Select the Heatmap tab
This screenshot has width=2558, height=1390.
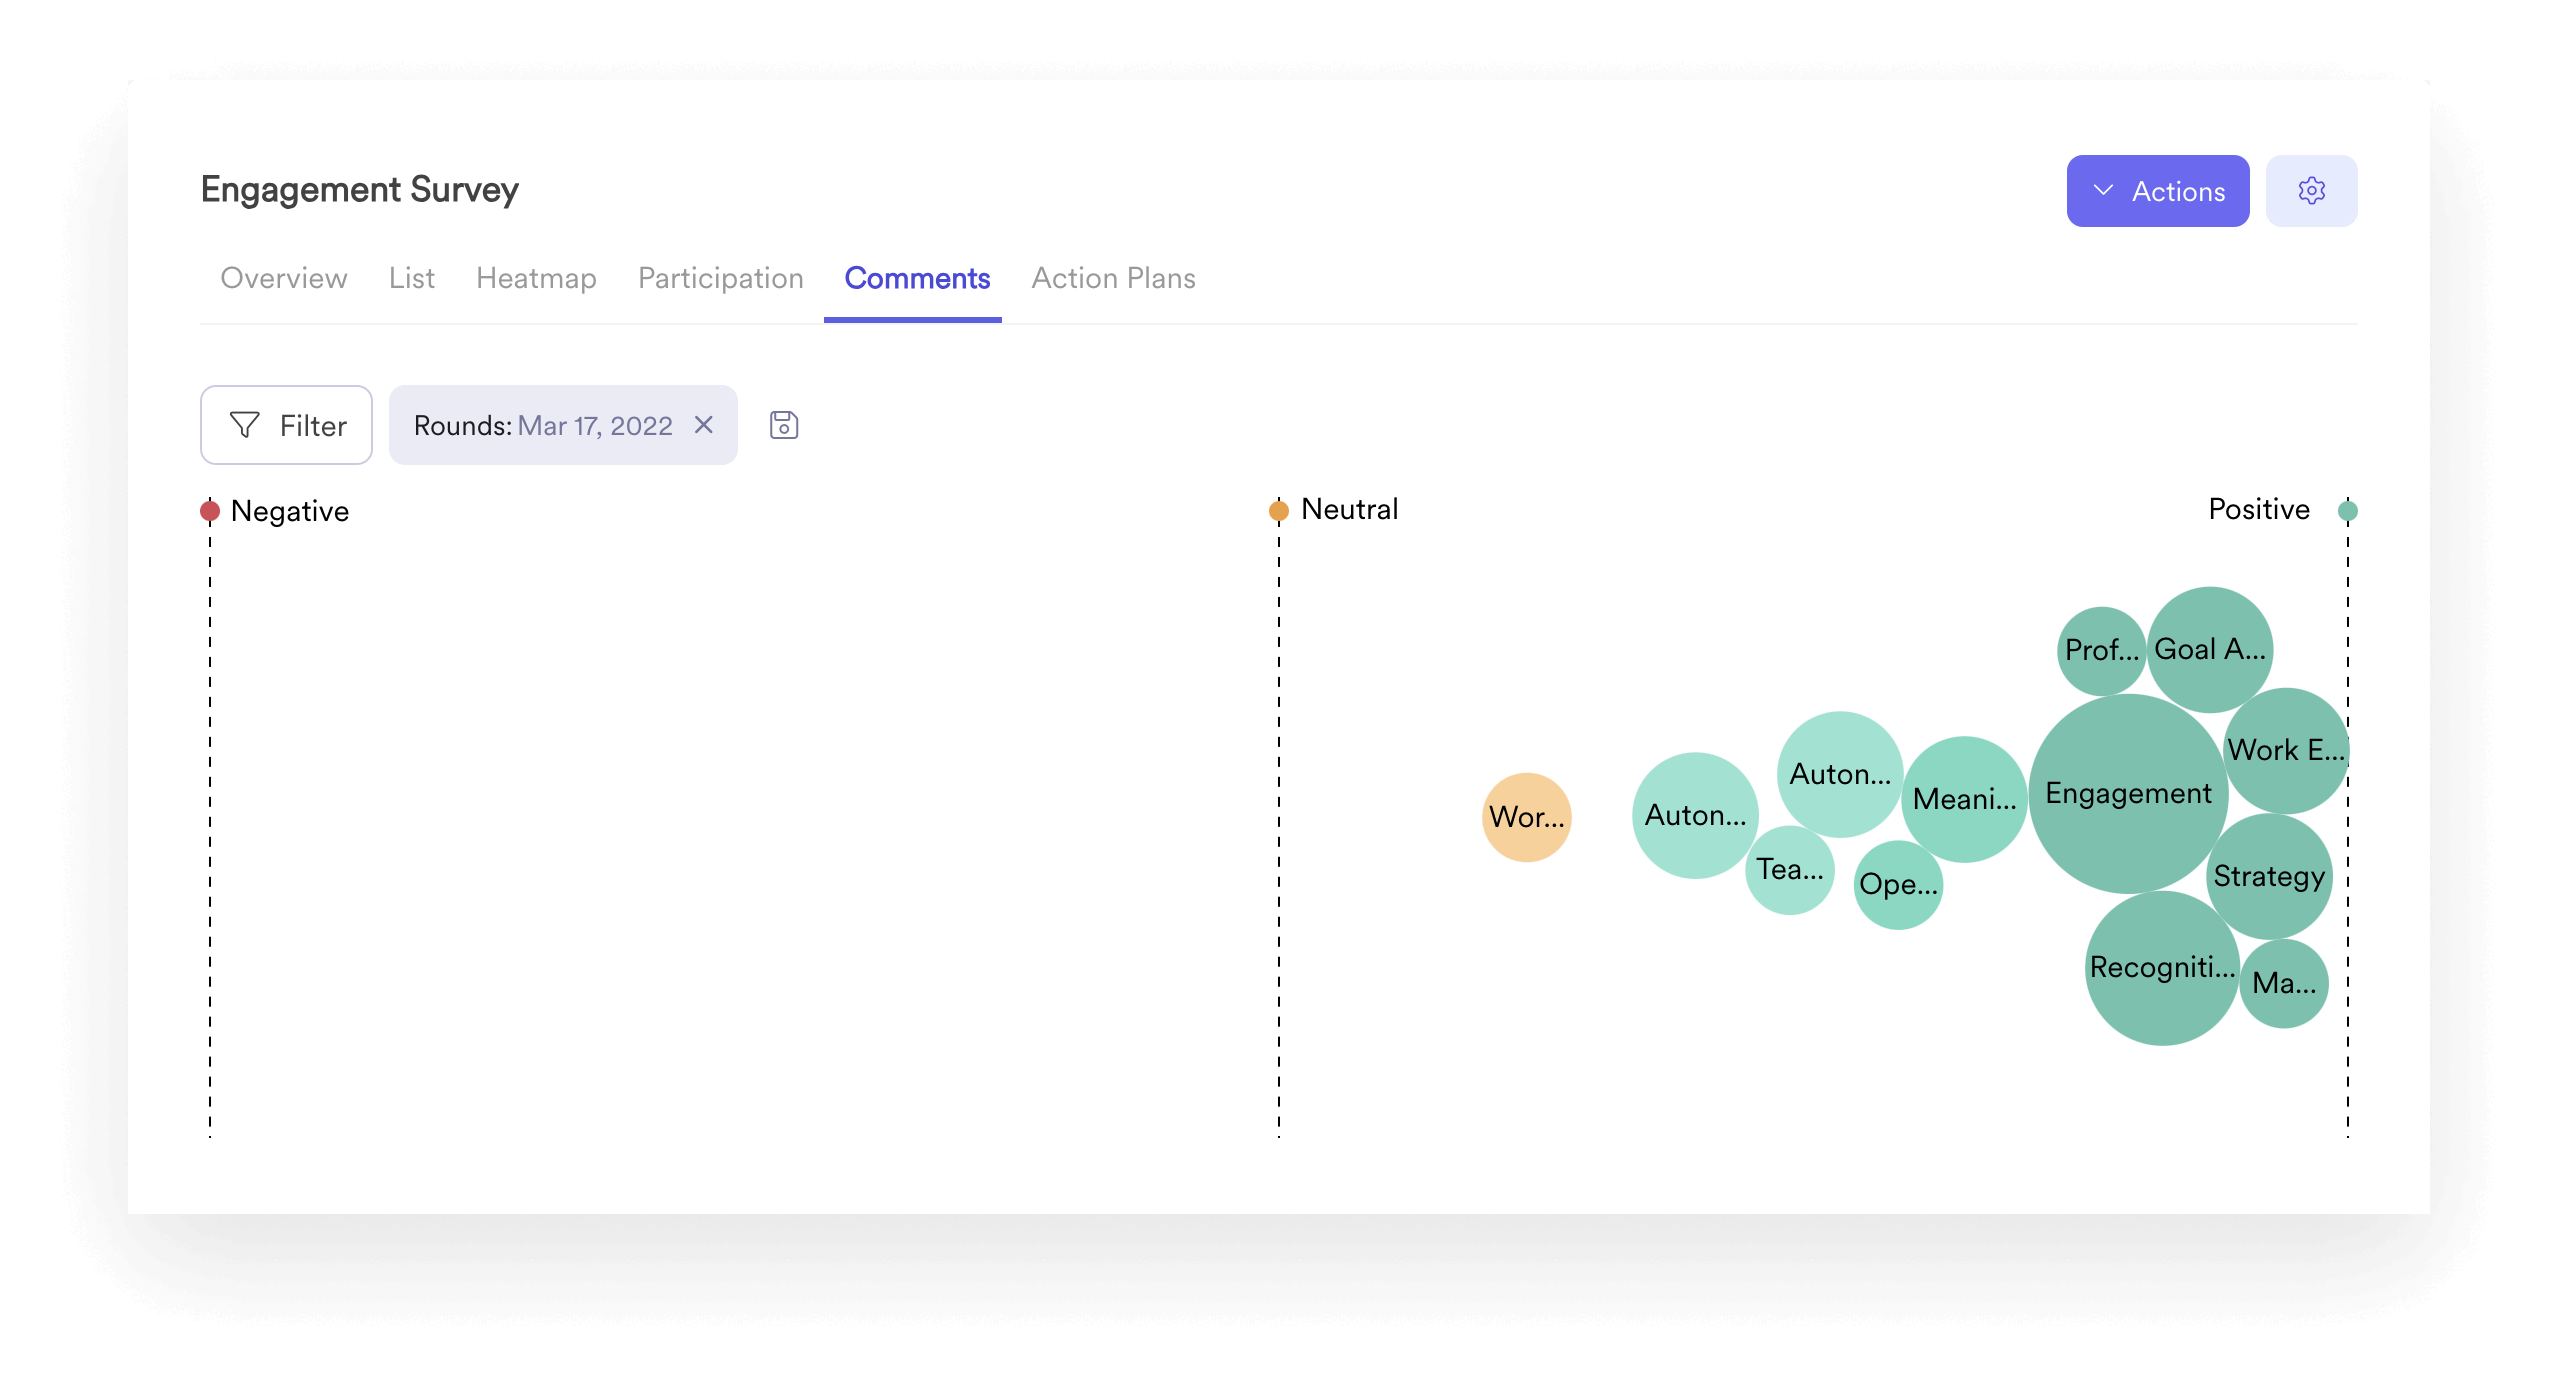point(536,277)
